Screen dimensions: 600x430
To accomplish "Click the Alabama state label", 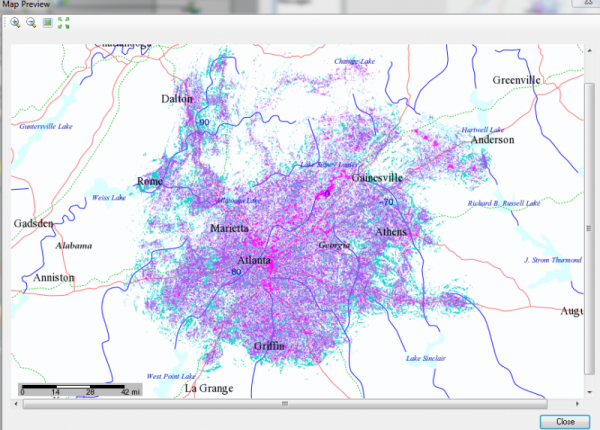I will pyautogui.click(x=74, y=246).
